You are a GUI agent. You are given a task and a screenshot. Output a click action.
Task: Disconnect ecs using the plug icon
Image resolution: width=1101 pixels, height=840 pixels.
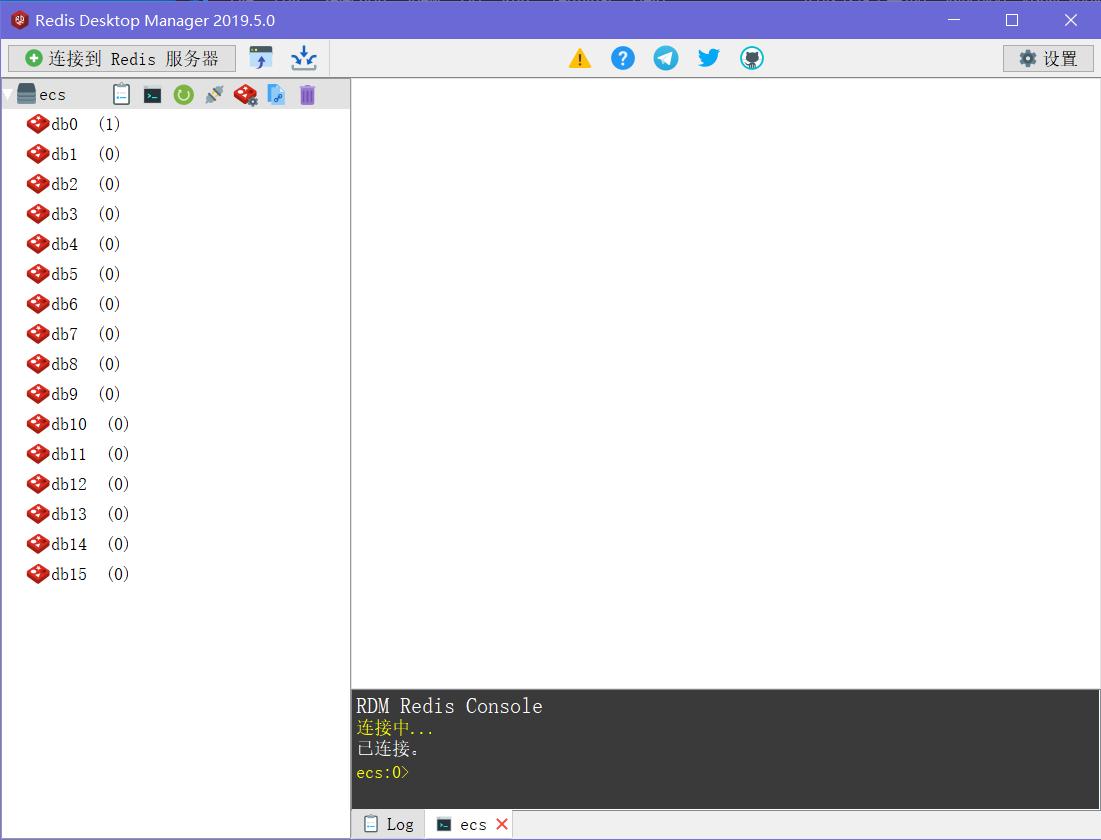tap(214, 94)
